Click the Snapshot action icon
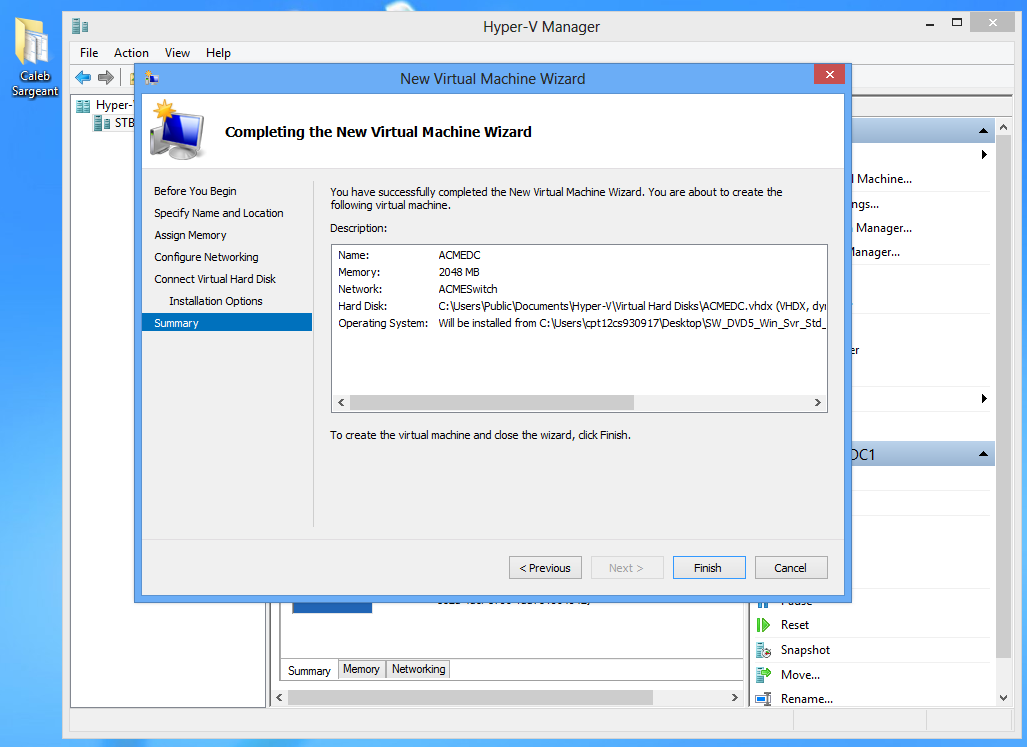 point(763,650)
